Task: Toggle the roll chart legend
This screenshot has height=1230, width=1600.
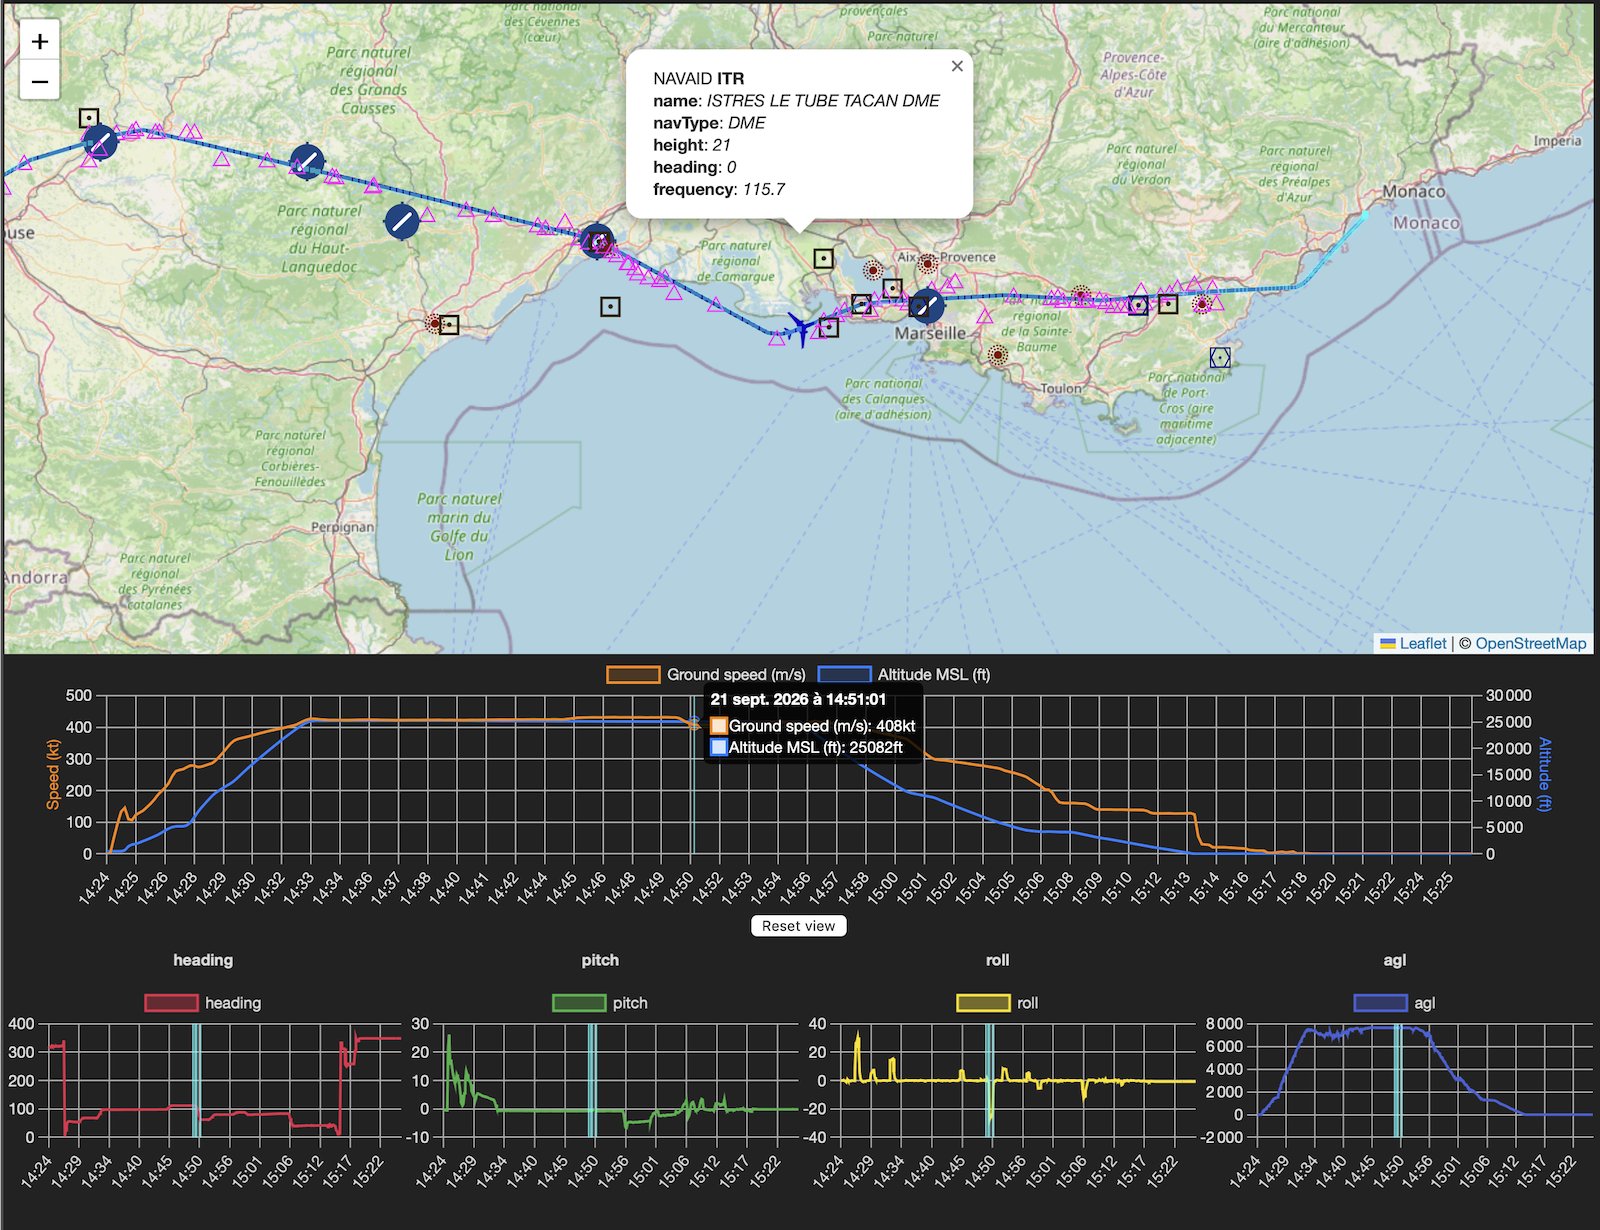Action: pos(998,1003)
